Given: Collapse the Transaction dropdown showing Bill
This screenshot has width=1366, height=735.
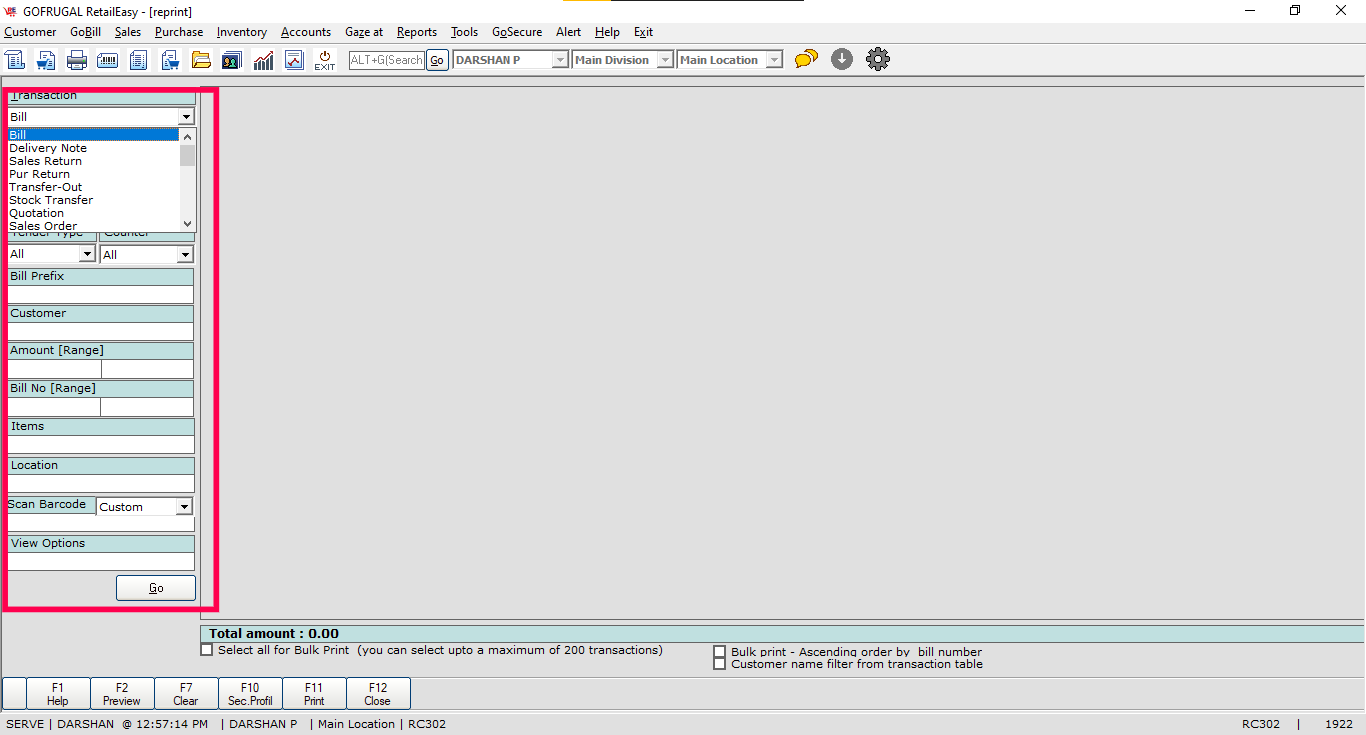Looking at the screenshot, I should [186, 117].
